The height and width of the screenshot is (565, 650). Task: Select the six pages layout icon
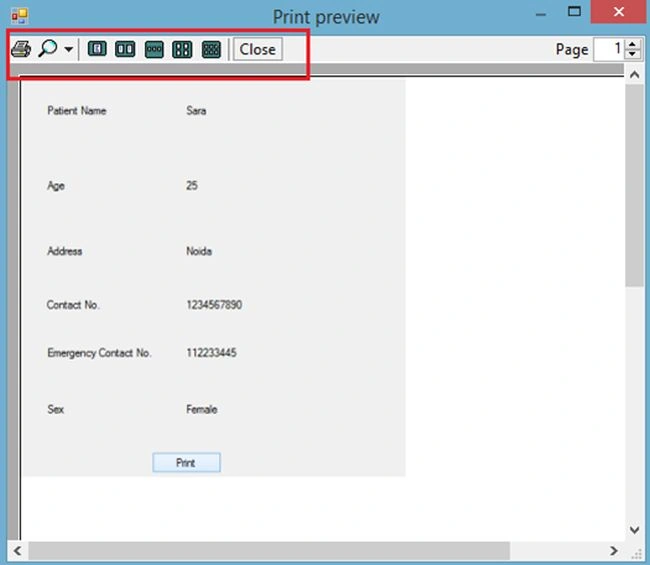pos(211,49)
